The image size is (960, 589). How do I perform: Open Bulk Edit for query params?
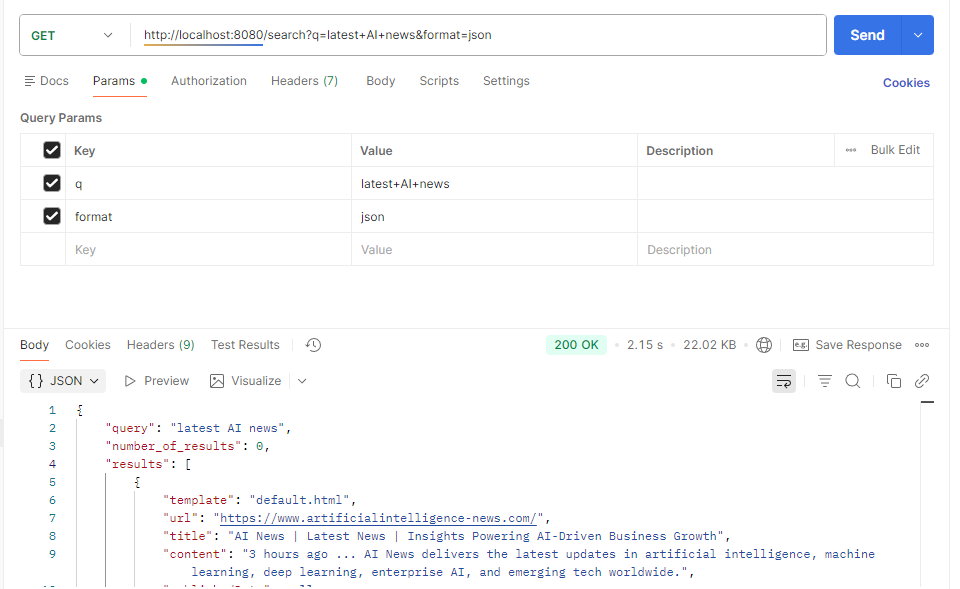[x=895, y=150]
